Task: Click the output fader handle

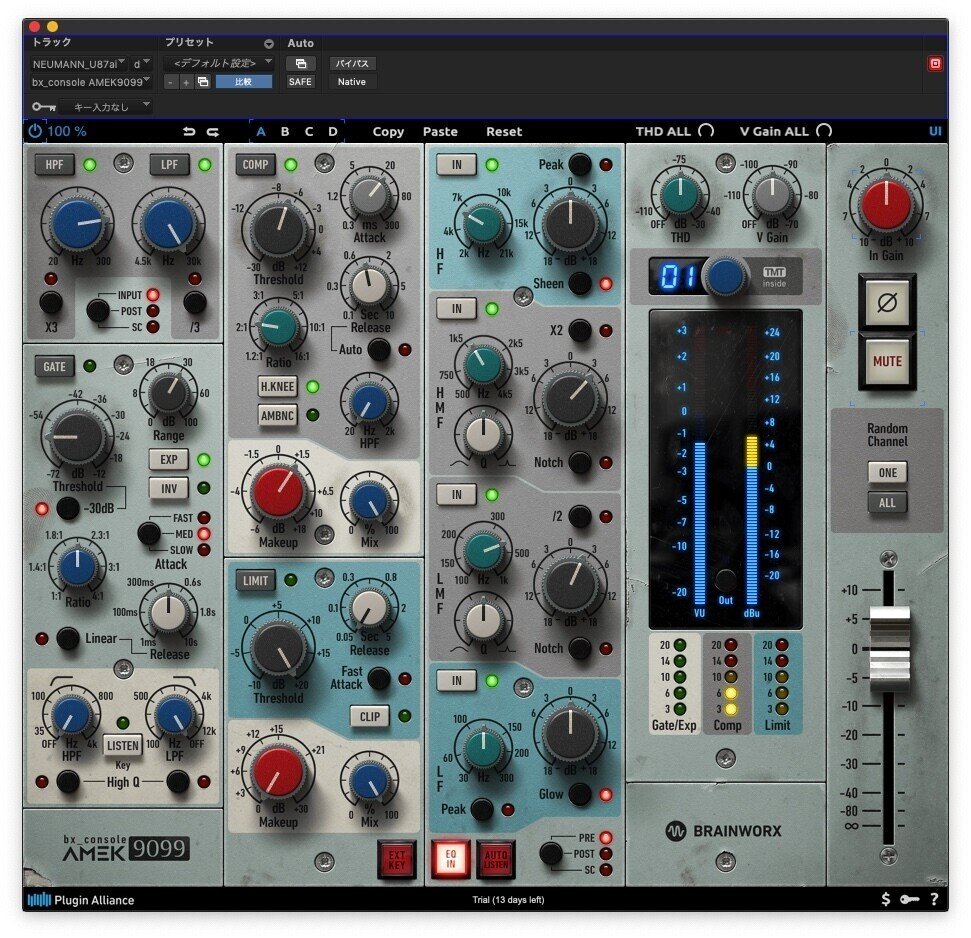Action: [889, 649]
